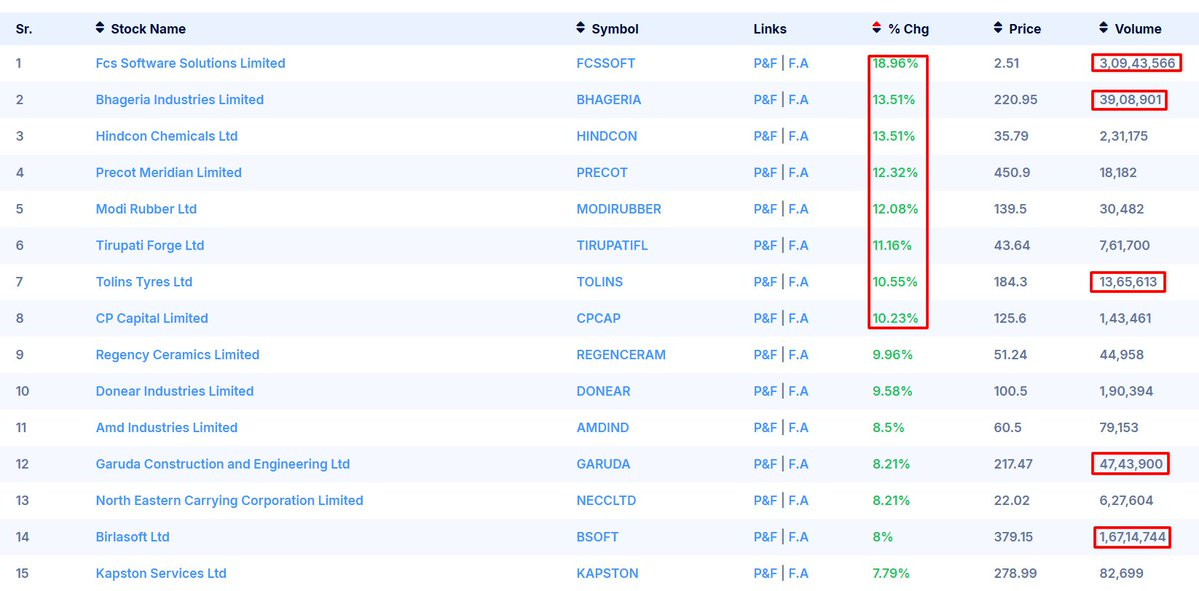This screenshot has width=1199, height=591.
Task: Open Hindcon Chemicals Ltd stock page
Action: coord(167,136)
